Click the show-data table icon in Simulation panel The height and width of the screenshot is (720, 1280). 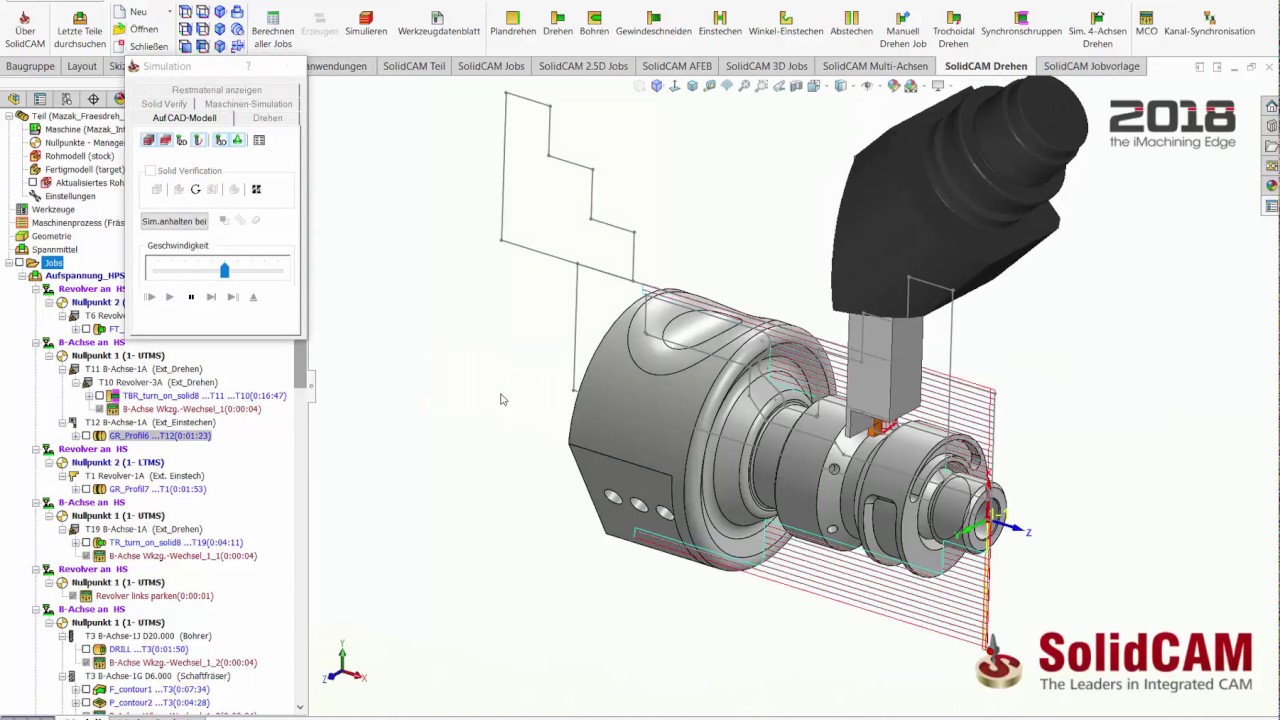coord(259,140)
